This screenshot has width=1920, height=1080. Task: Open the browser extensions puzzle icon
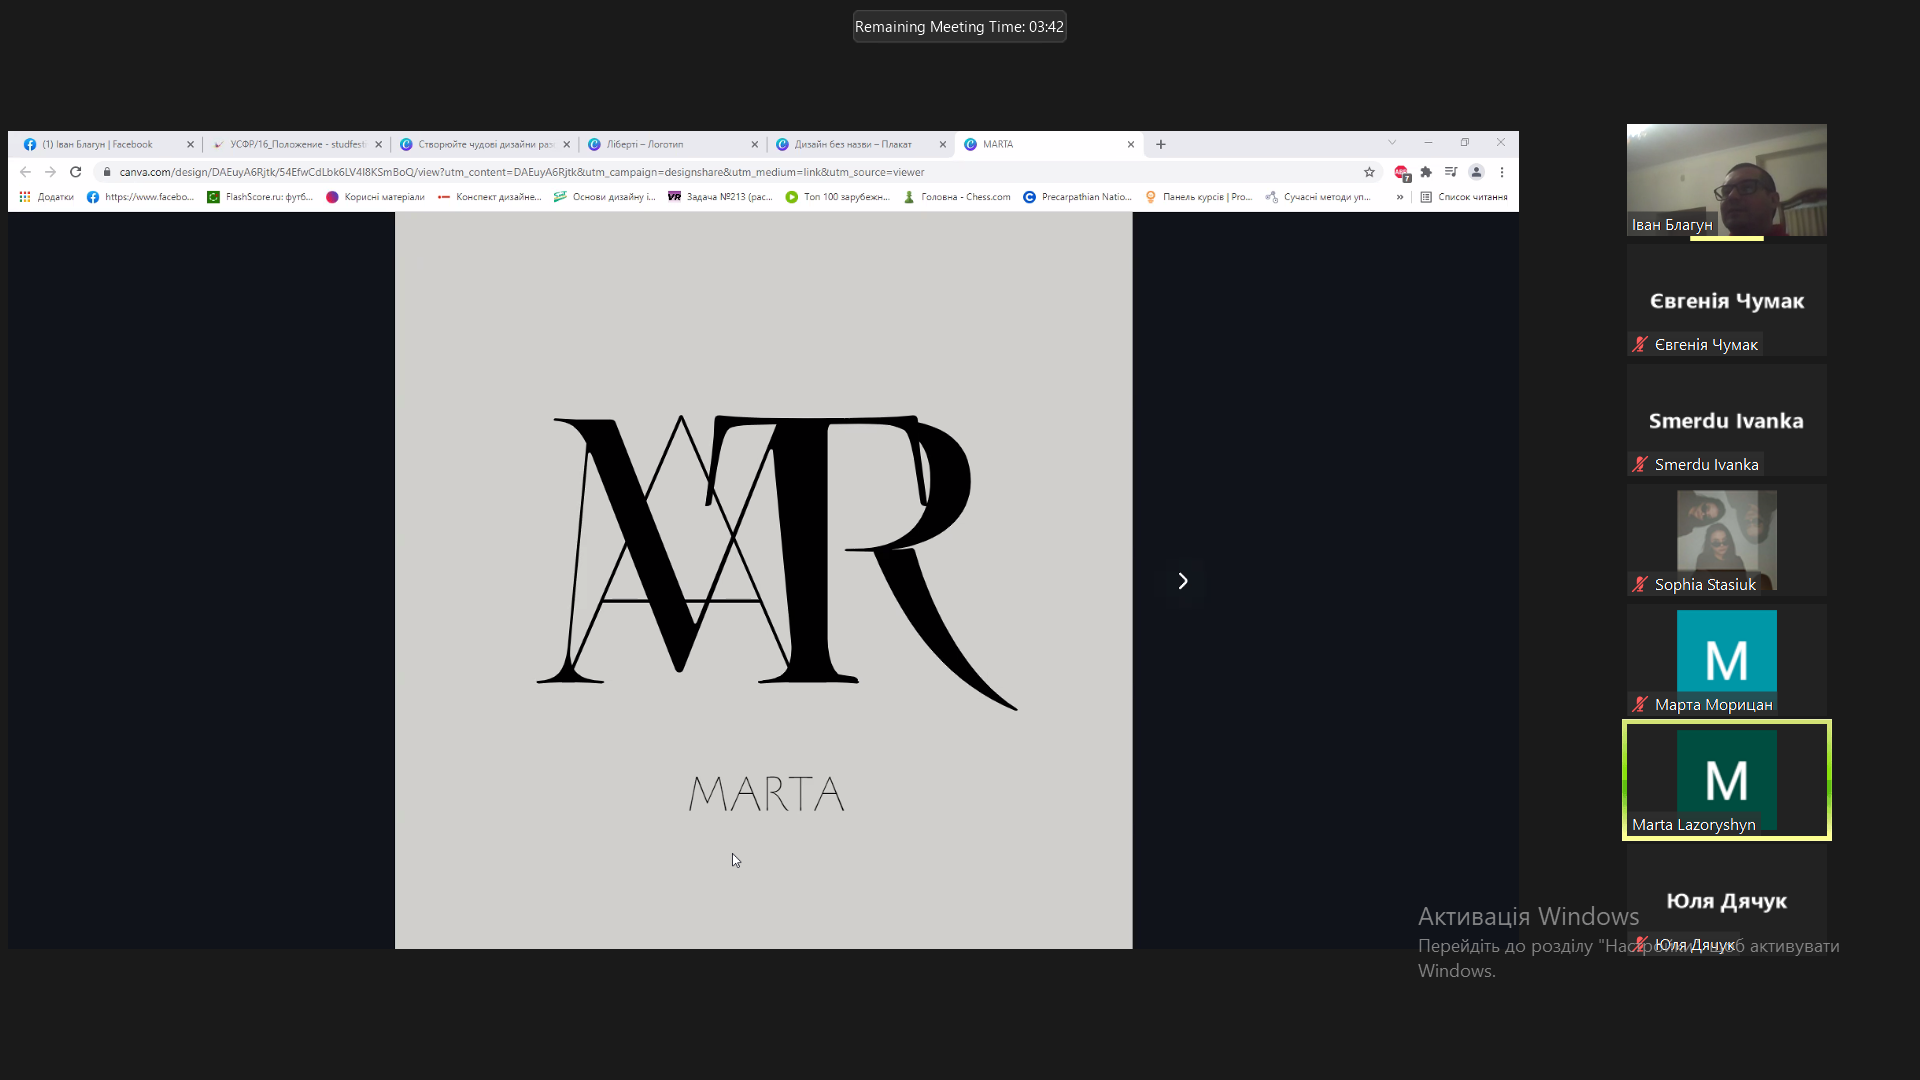tap(1426, 172)
